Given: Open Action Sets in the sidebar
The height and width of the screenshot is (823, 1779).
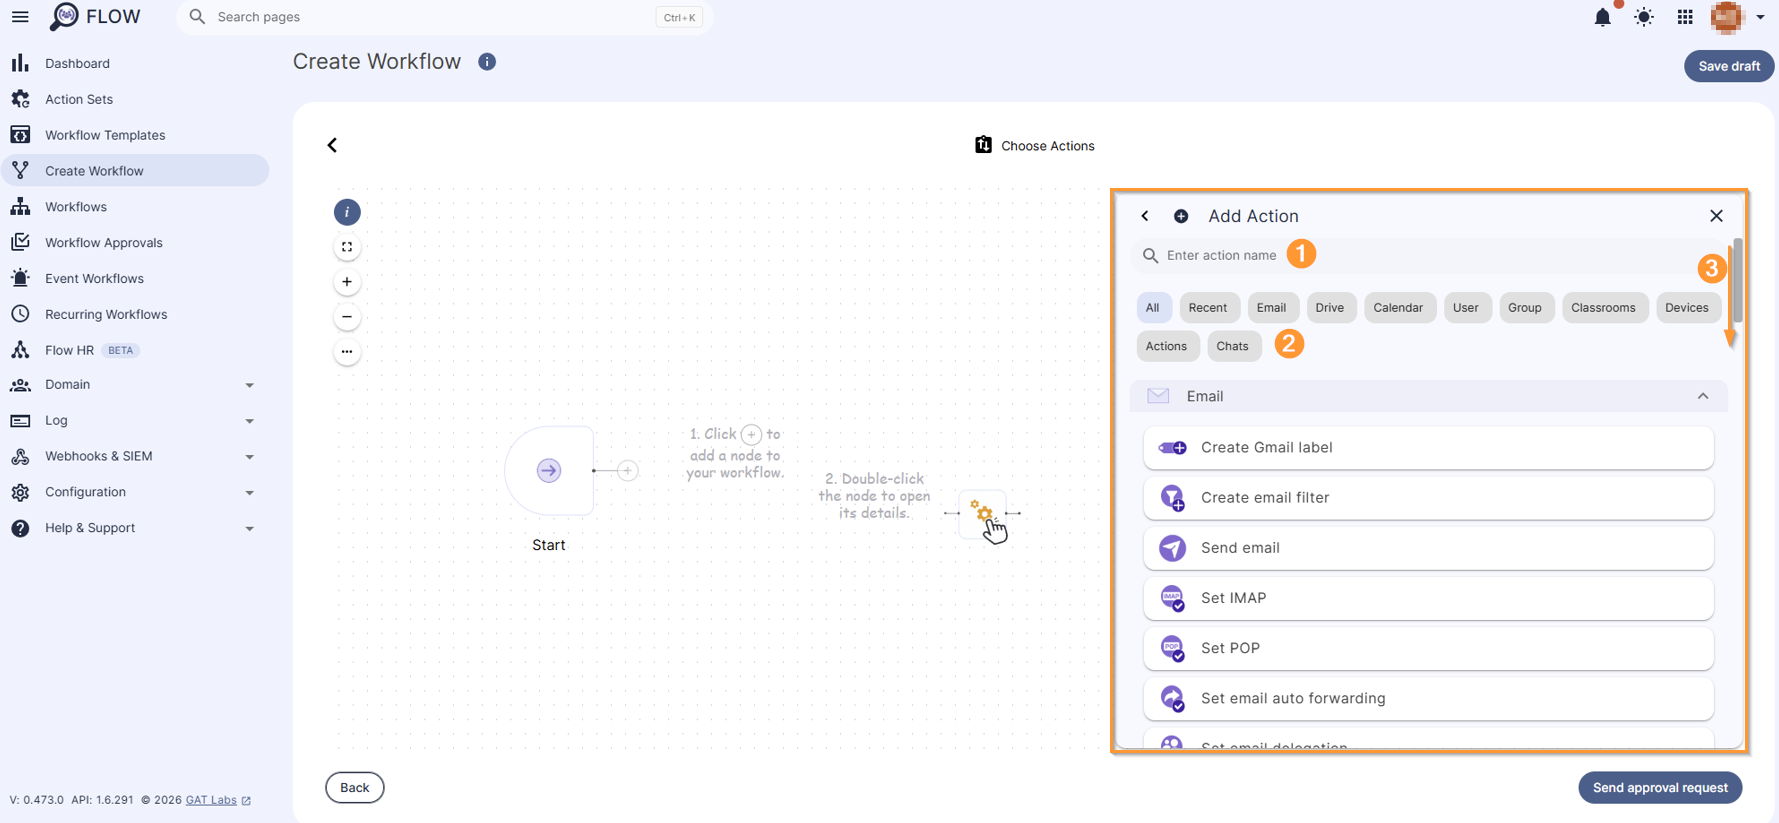Looking at the screenshot, I should click(x=135, y=99).
